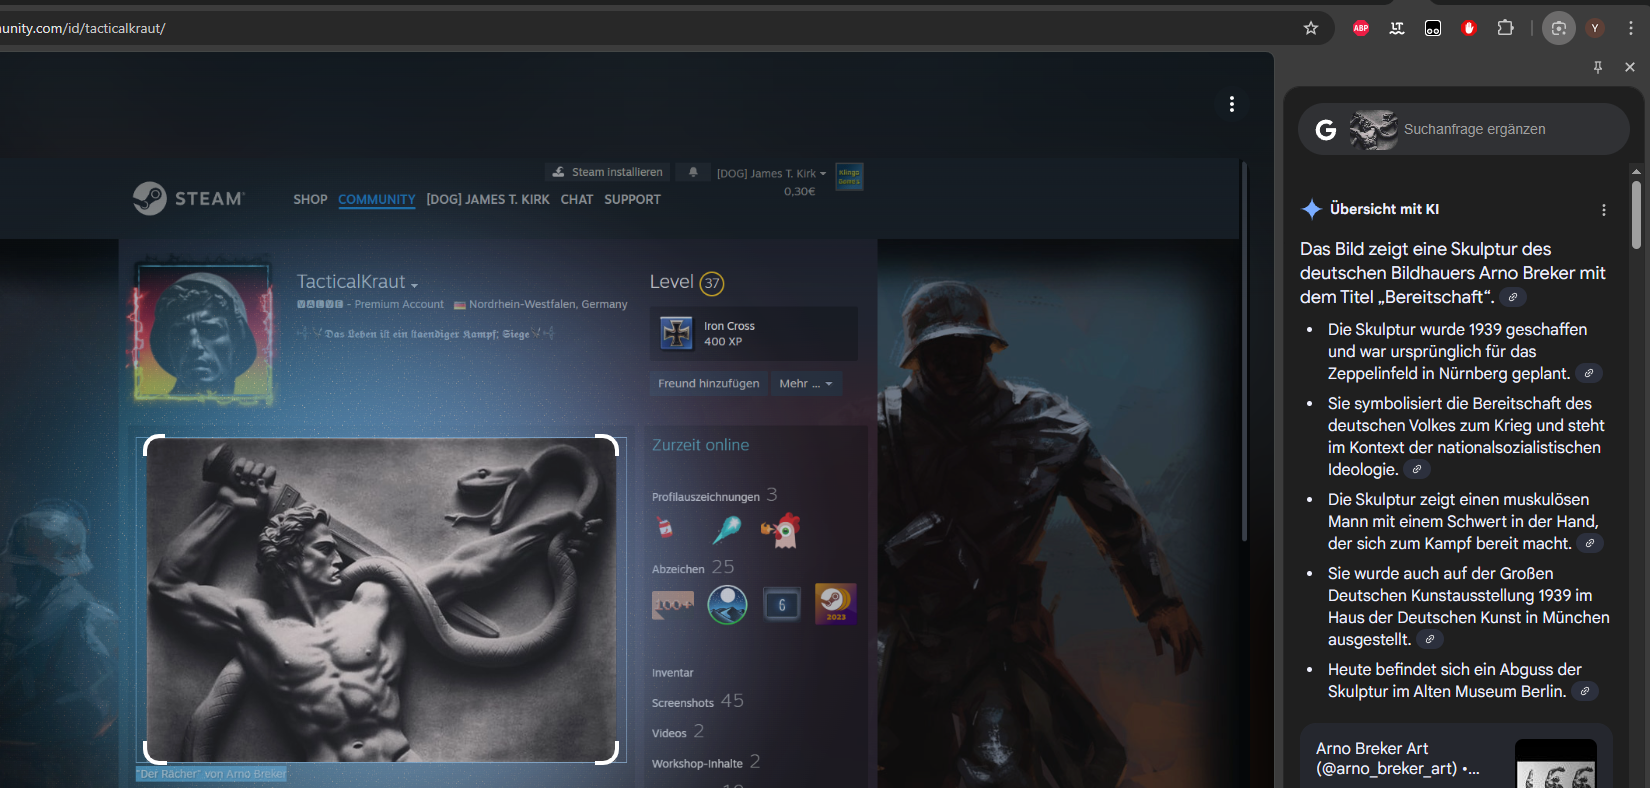Open the Steam 2023 badge
Viewport: 1650px width, 788px height.
pyautogui.click(x=835, y=604)
